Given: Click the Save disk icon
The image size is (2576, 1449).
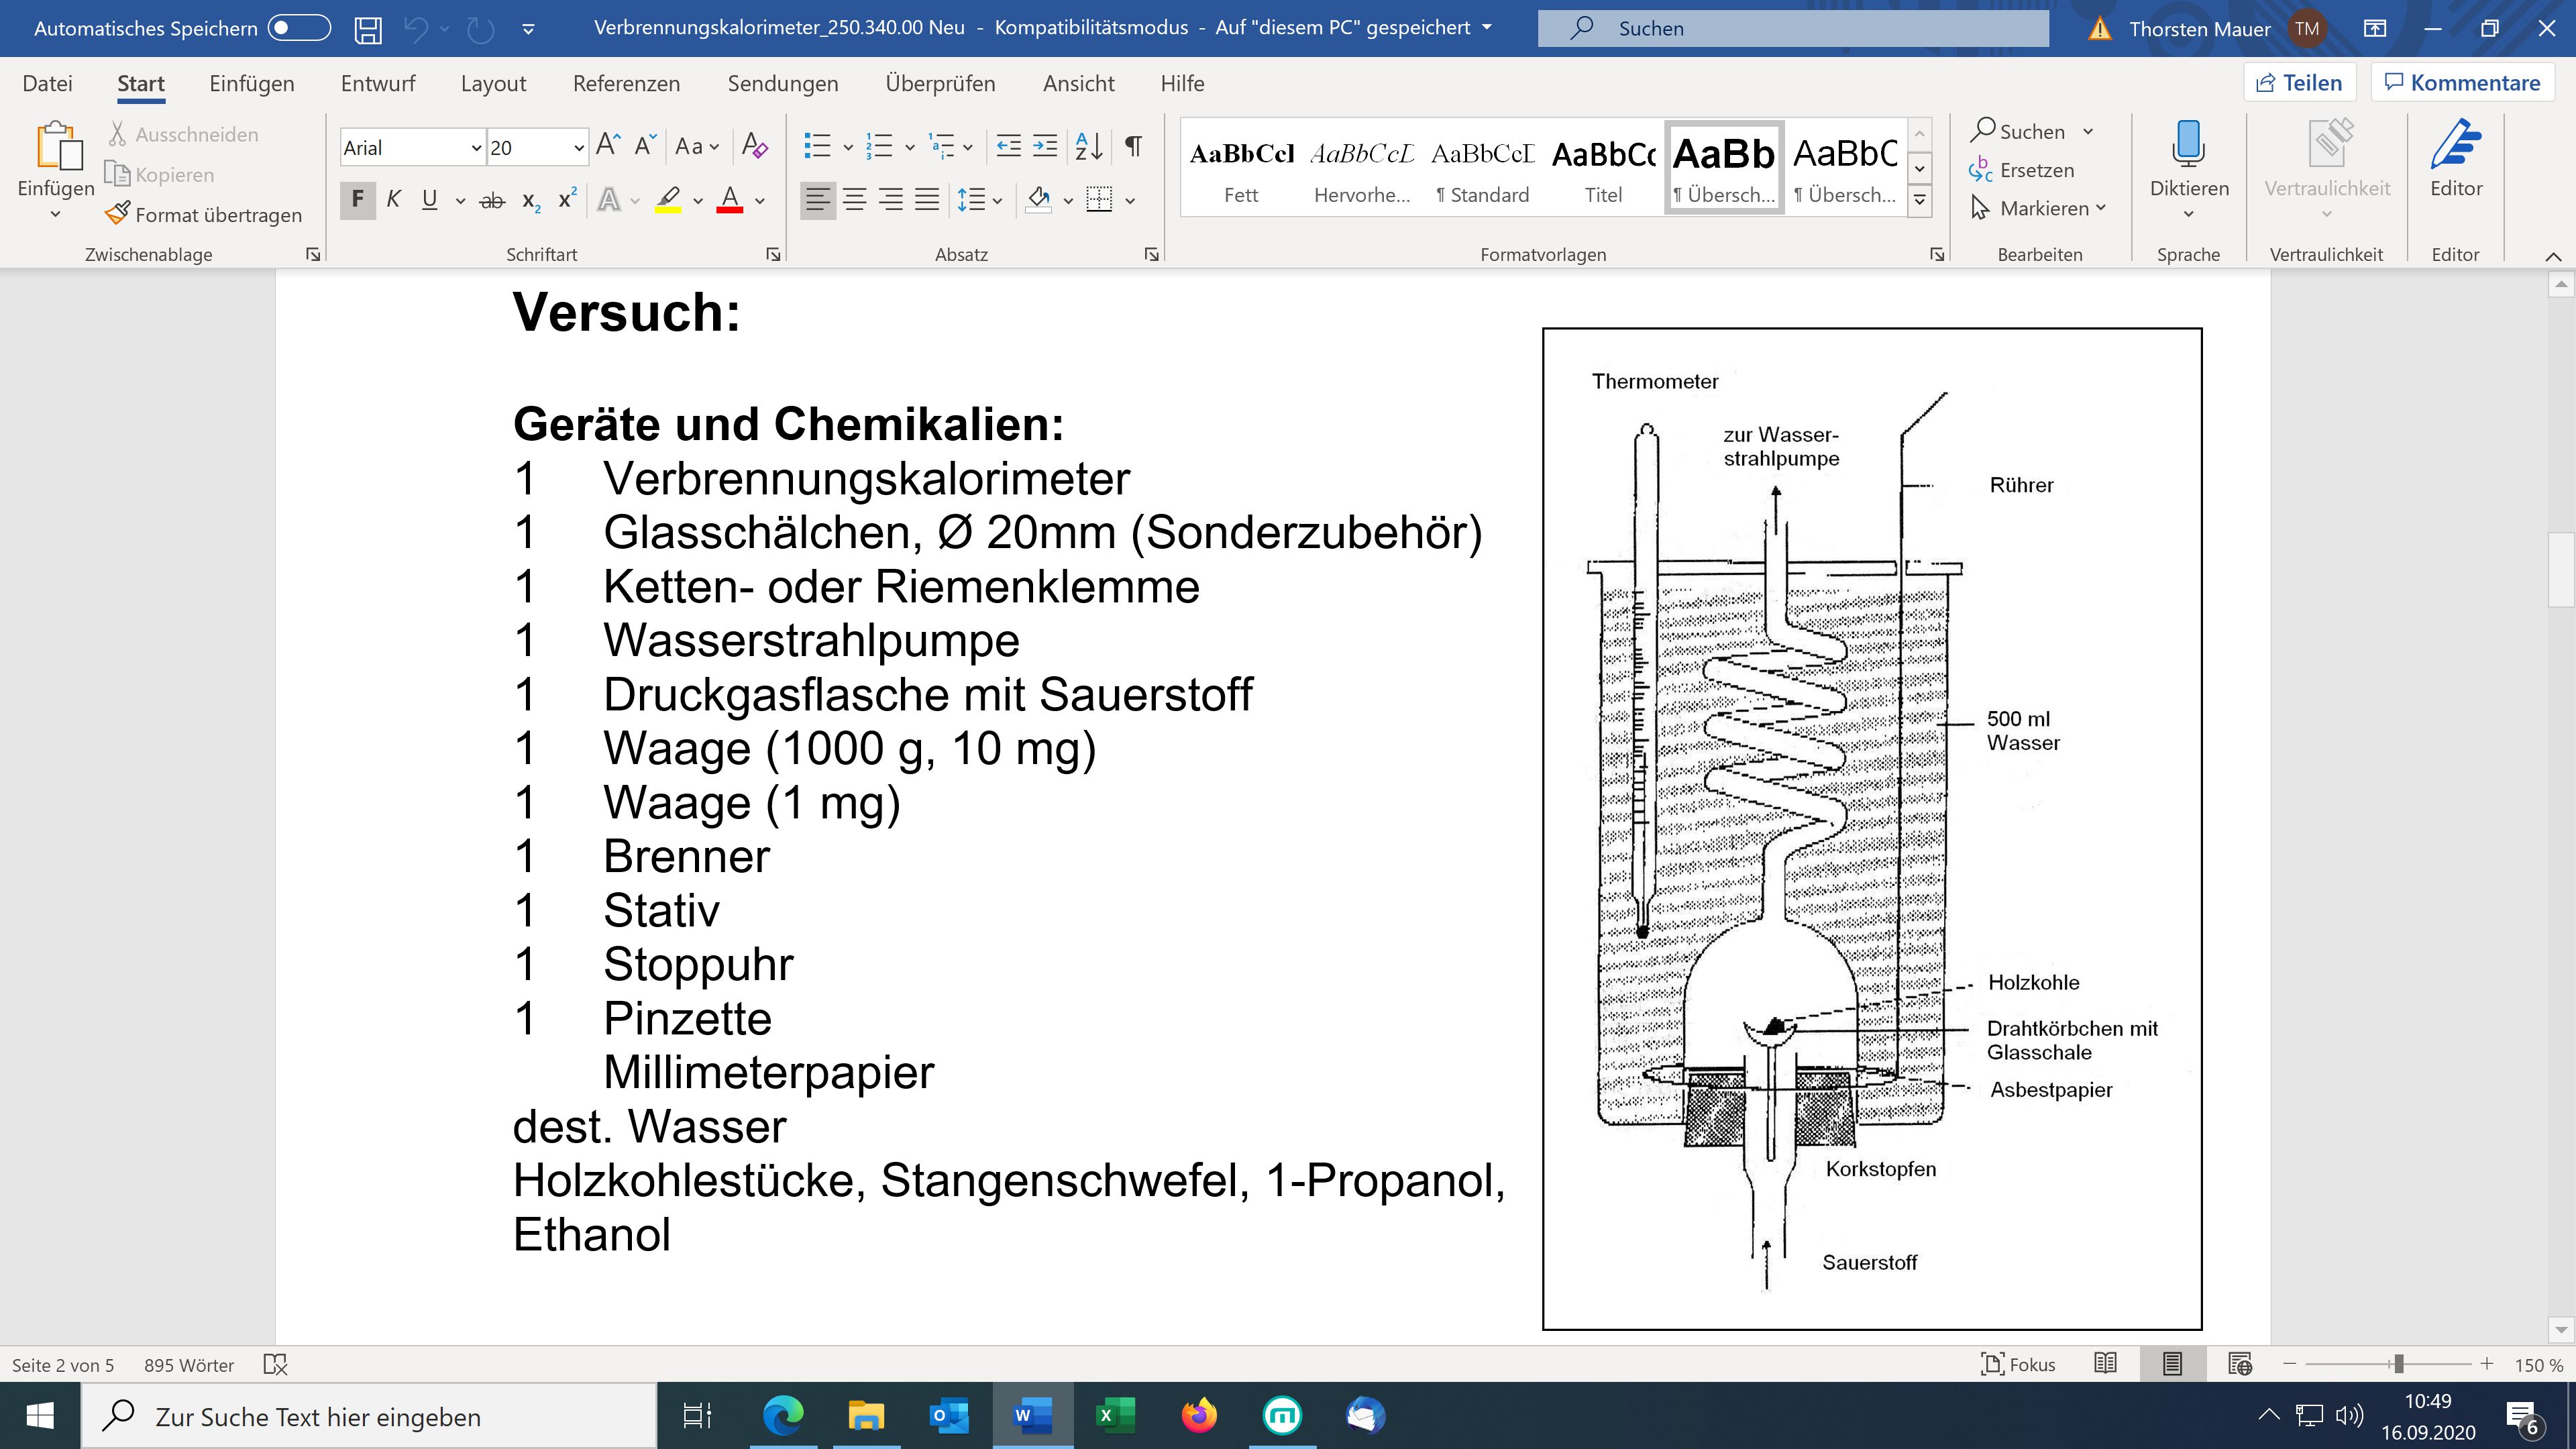Looking at the screenshot, I should (368, 29).
